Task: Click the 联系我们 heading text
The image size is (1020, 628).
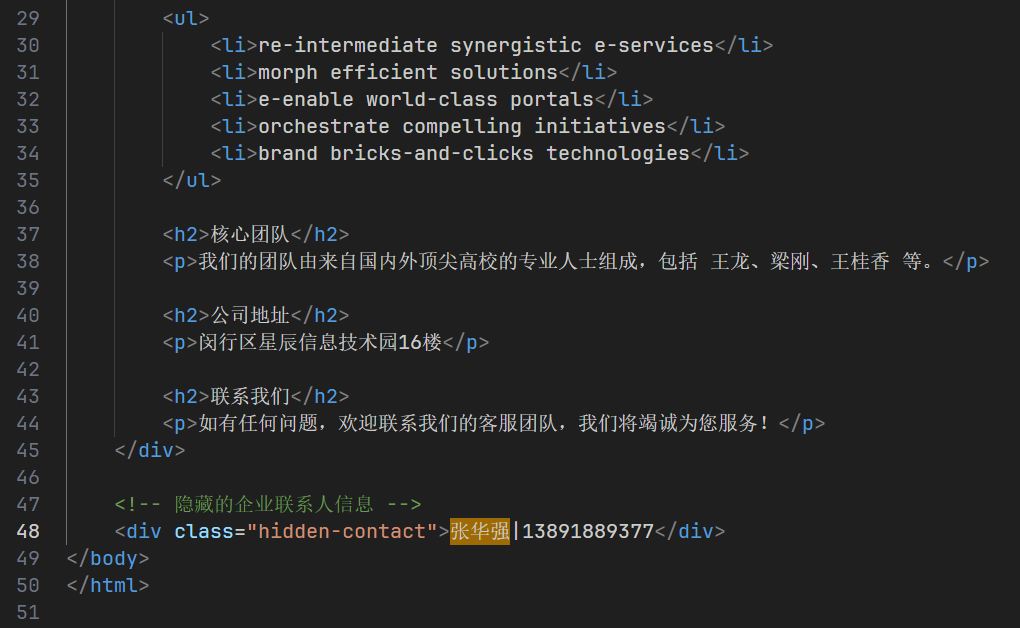Action: 250,396
